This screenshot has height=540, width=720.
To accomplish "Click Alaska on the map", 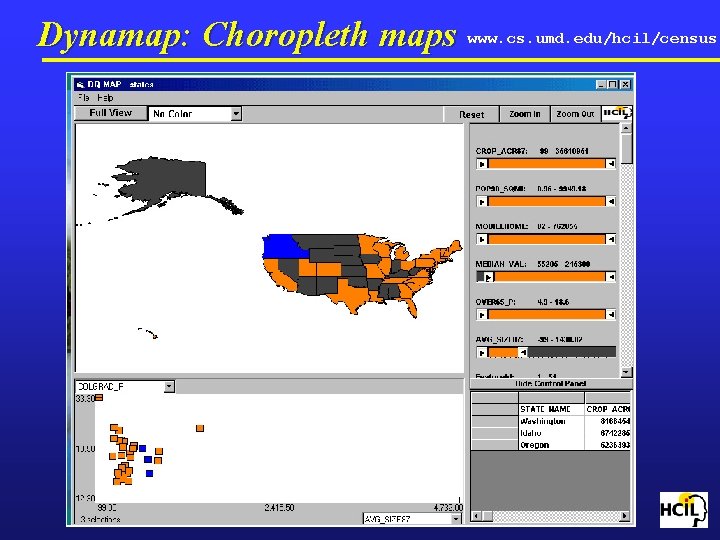I will [x=170, y=179].
